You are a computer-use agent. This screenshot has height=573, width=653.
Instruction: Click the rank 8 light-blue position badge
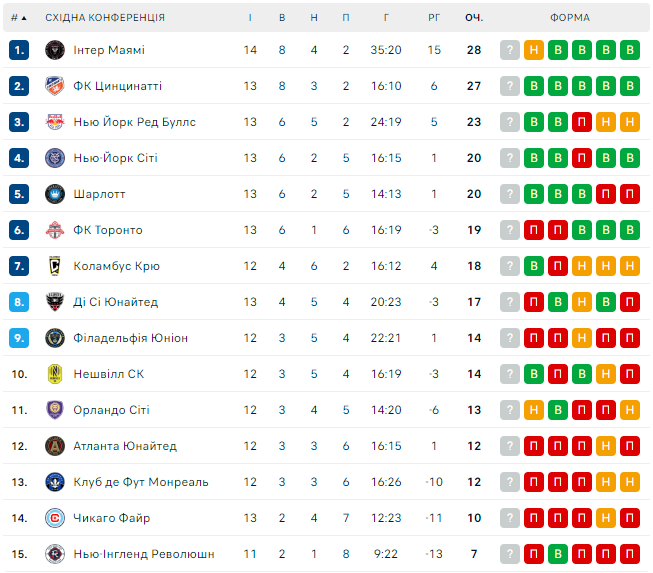[x=19, y=302]
